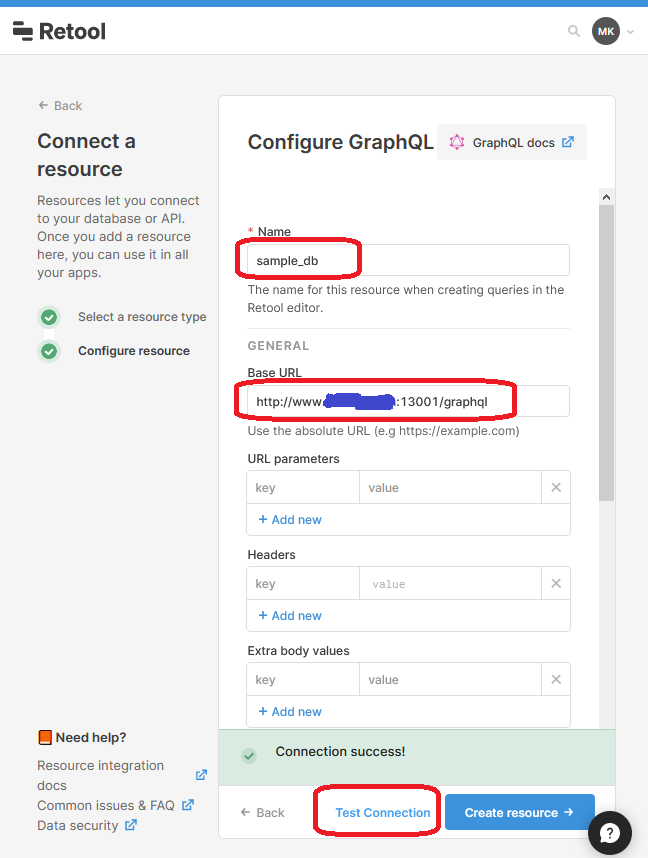Open the MK user avatar
This screenshot has width=648, height=858.
pos(606,31)
